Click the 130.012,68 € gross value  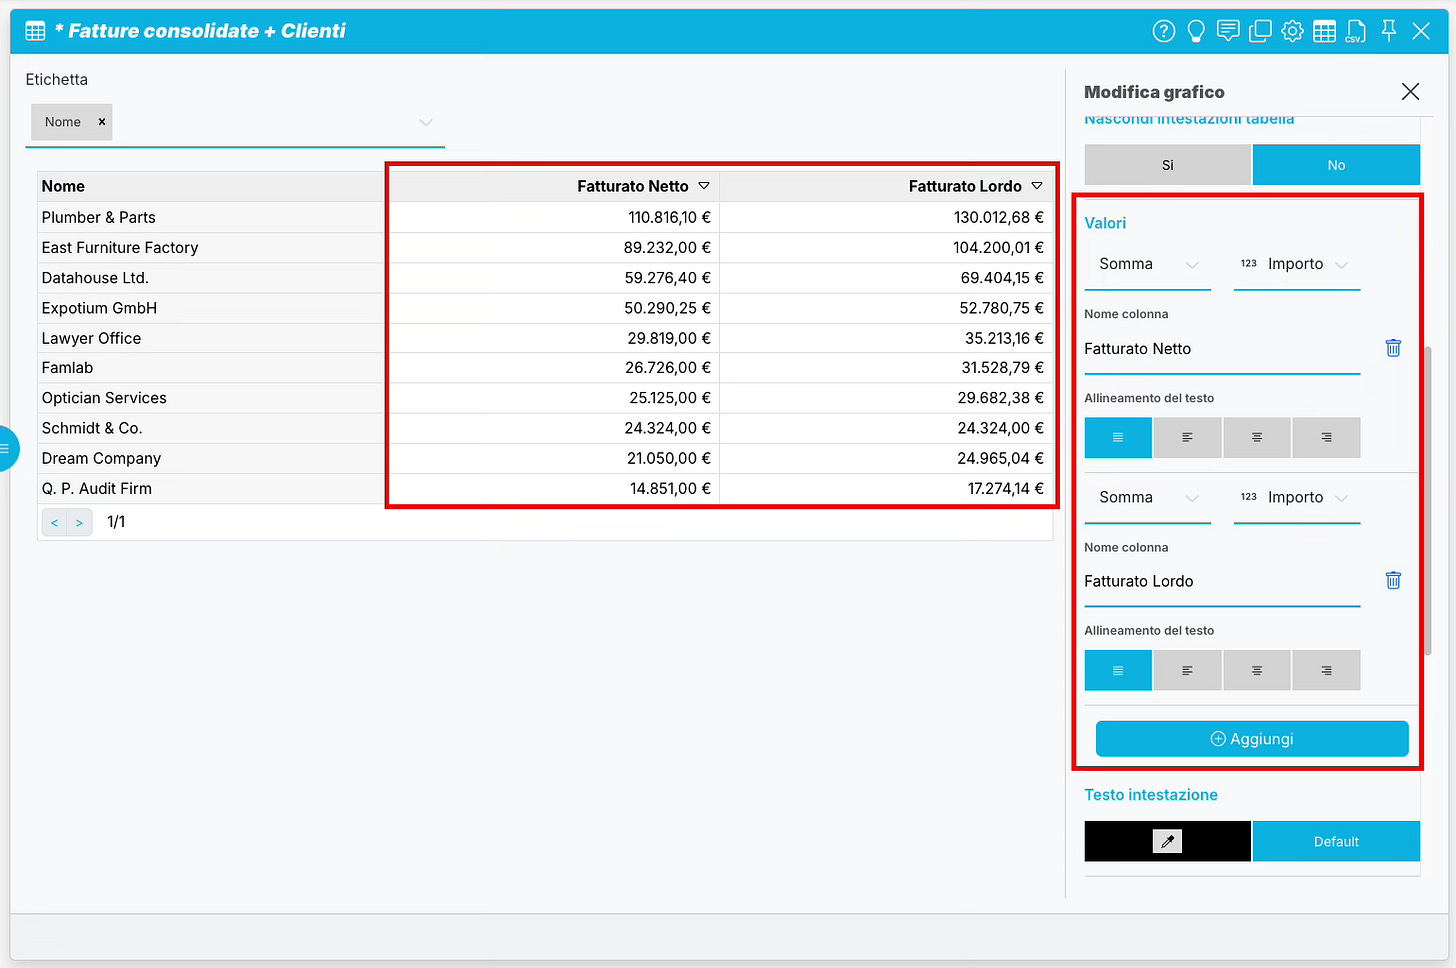click(x=998, y=217)
